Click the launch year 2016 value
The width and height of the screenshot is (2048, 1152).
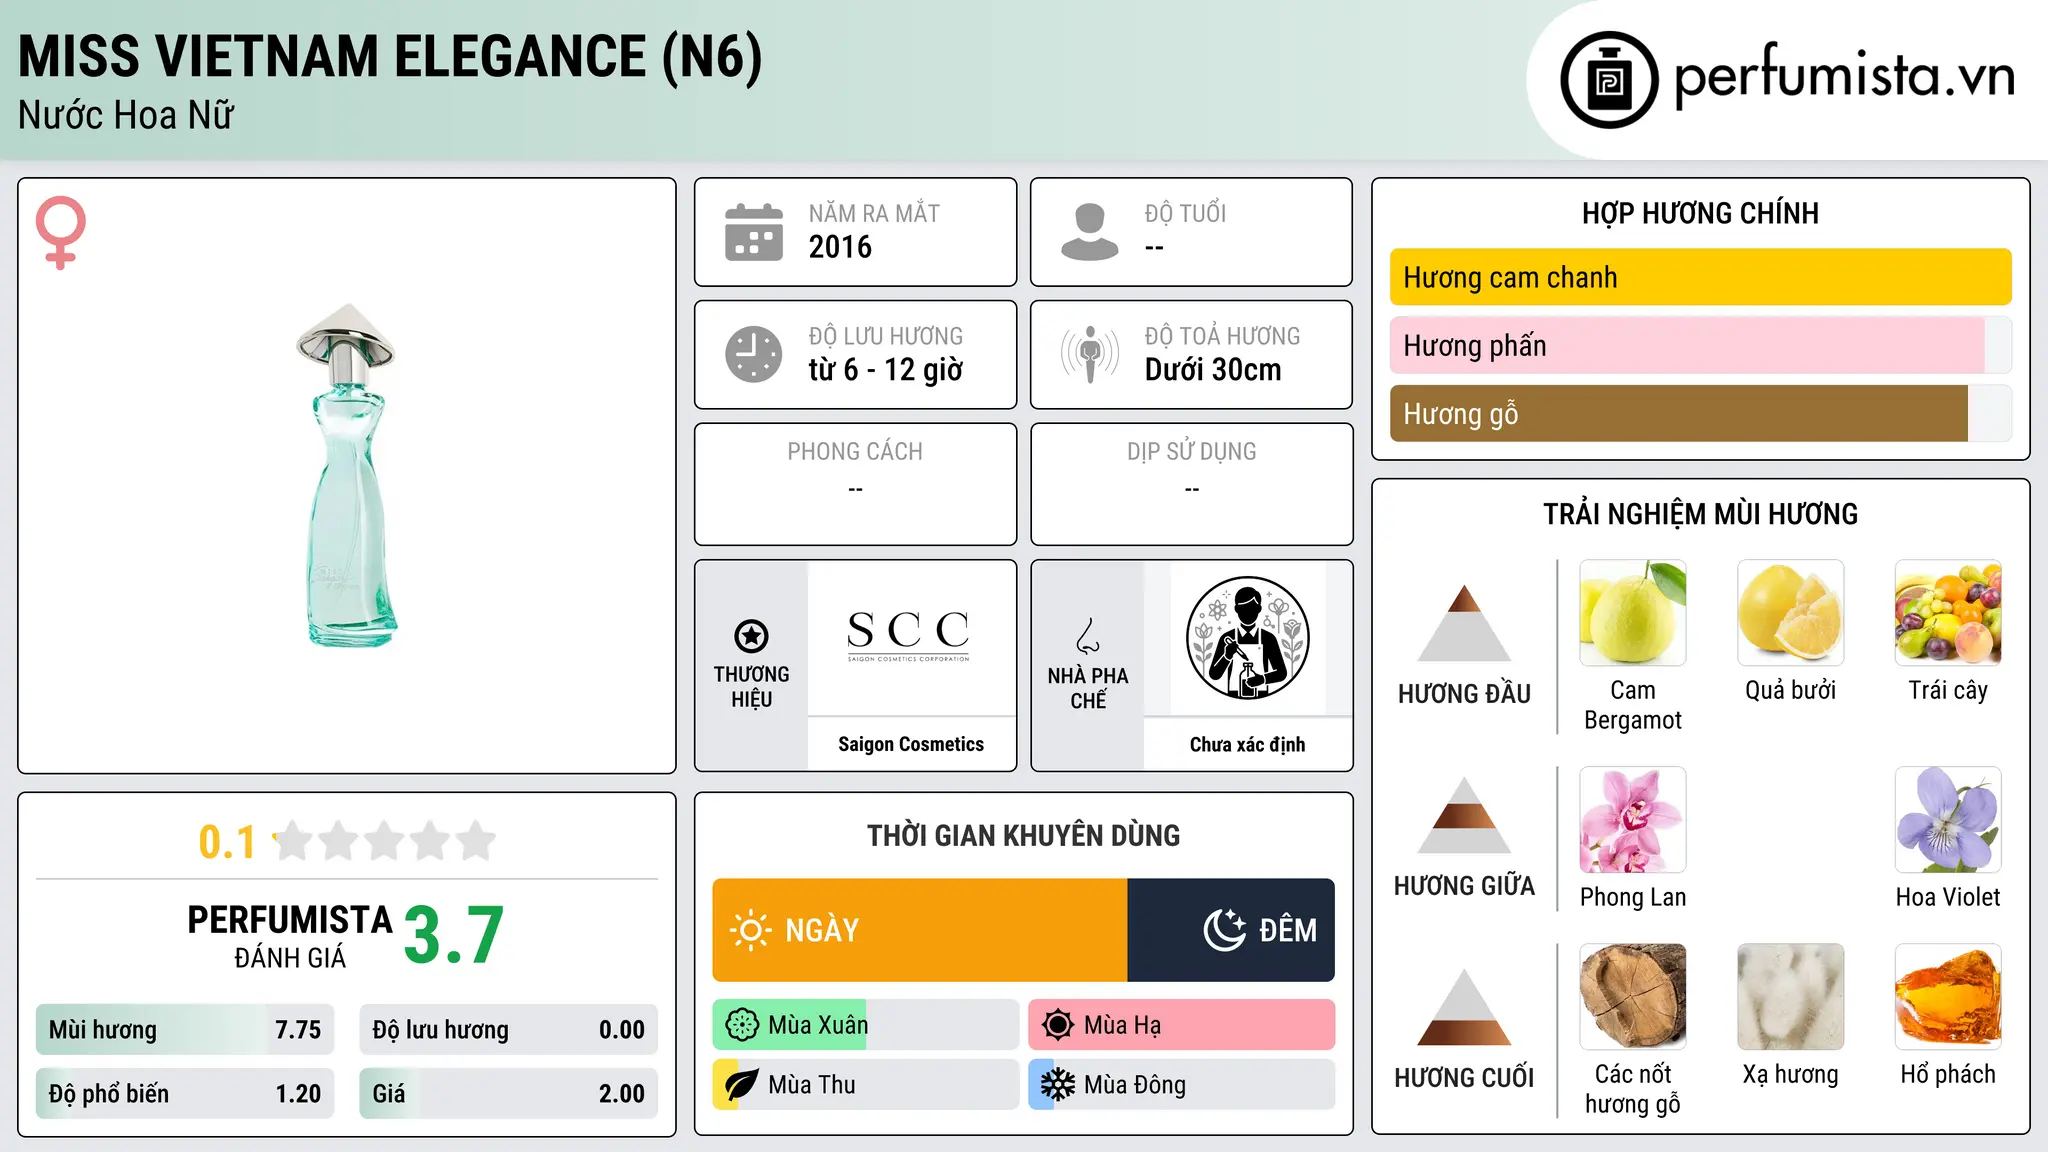(840, 247)
